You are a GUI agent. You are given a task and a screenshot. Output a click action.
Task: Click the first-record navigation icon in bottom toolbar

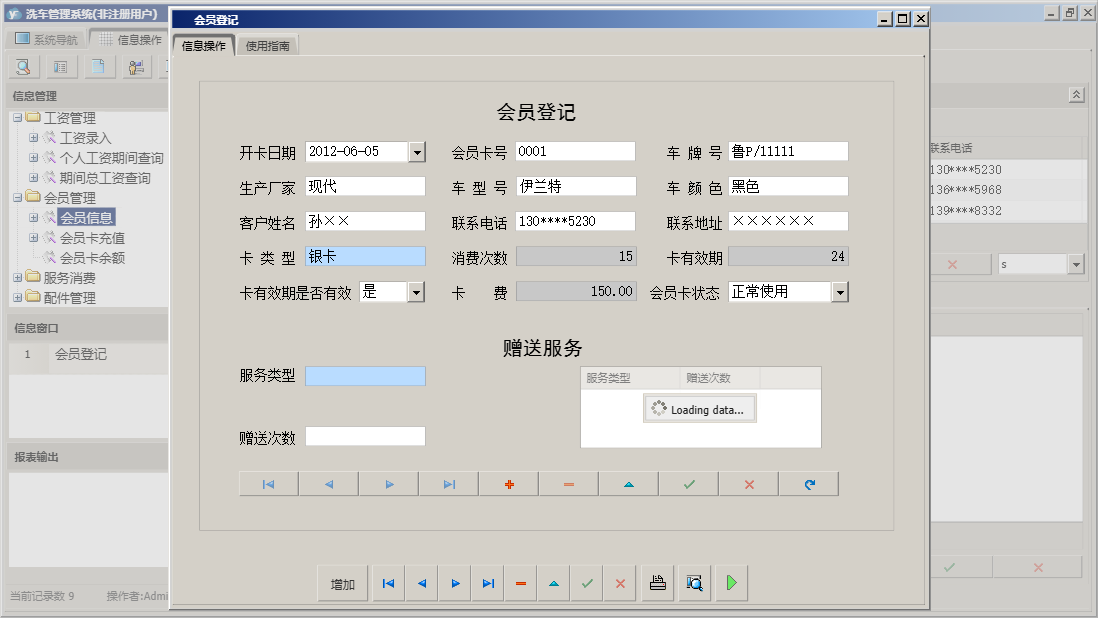point(387,583)
